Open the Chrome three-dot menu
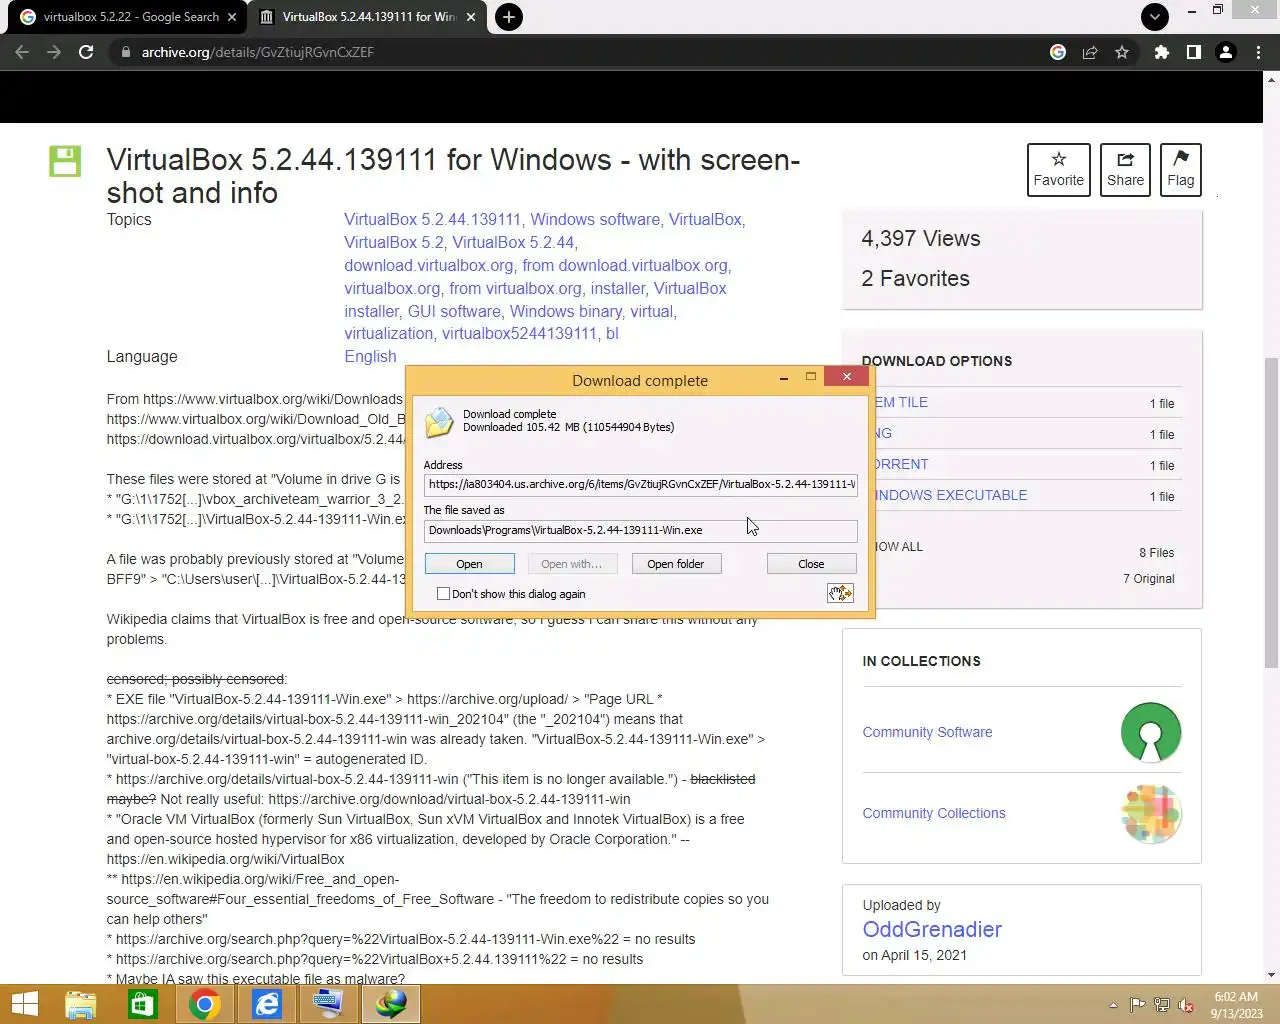This screenshot has width=1280, height=1024. click(1258, 52)
